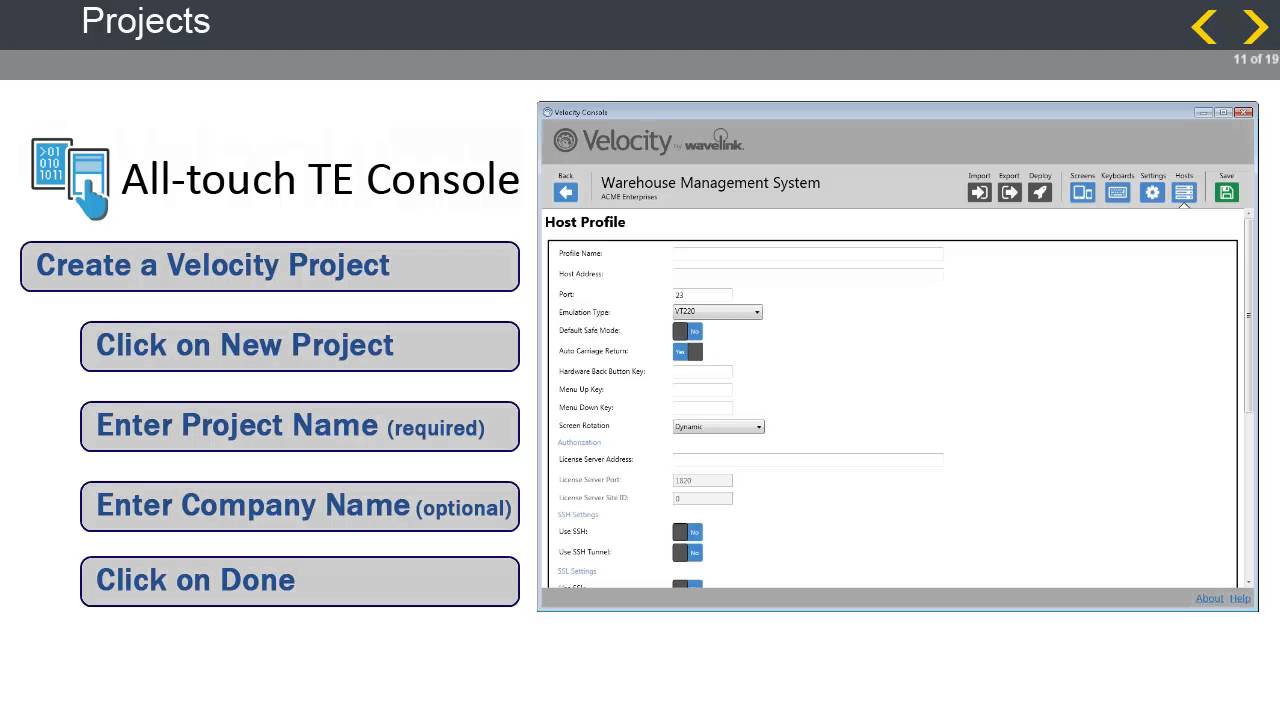Select the Click on Done step
The width and height of the screenshot is (1280, 720).
[x=300, y=581]
